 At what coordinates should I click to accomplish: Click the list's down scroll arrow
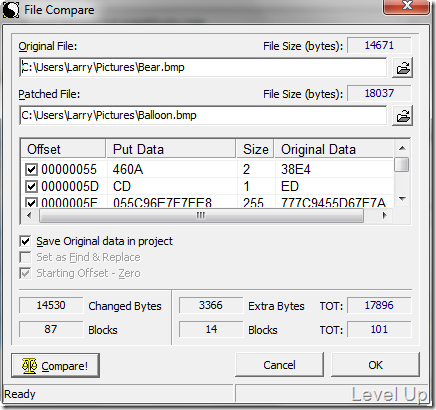pos(402,199)
